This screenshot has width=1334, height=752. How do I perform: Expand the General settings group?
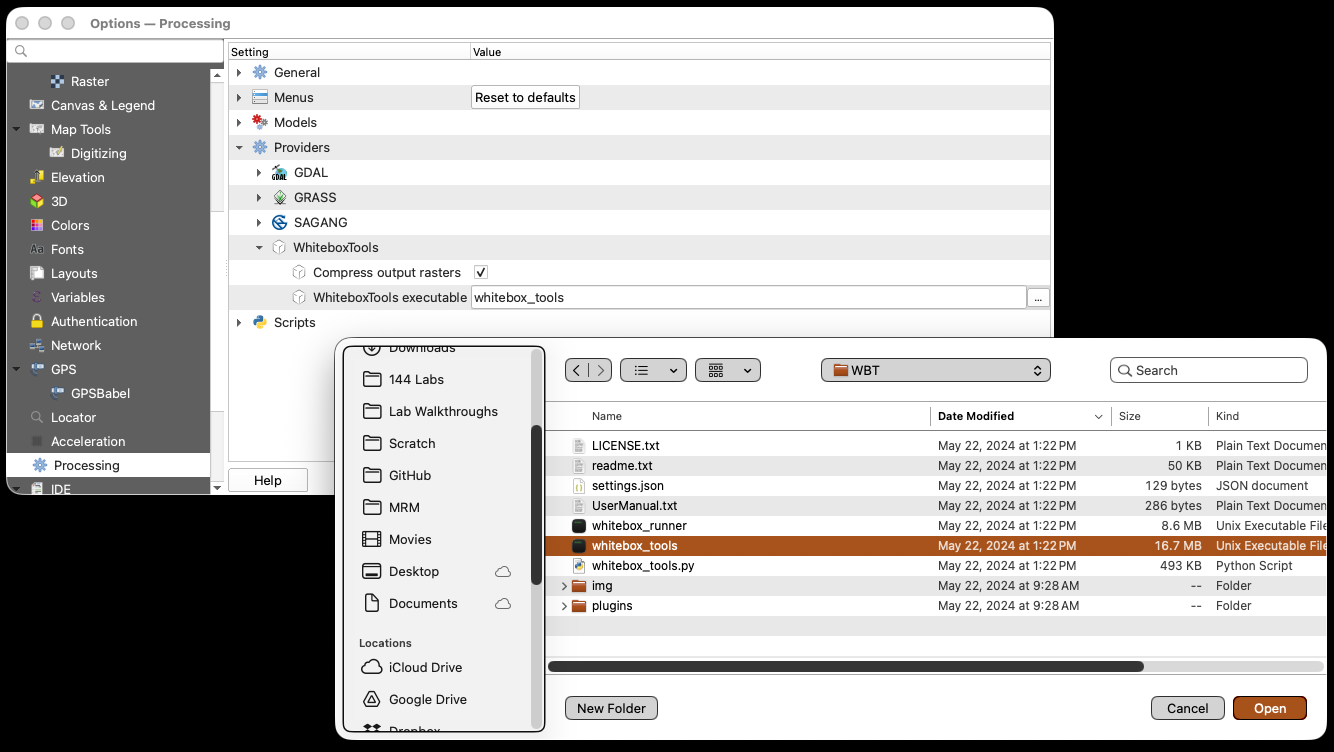pyautogui.click(x=239, y=73)
